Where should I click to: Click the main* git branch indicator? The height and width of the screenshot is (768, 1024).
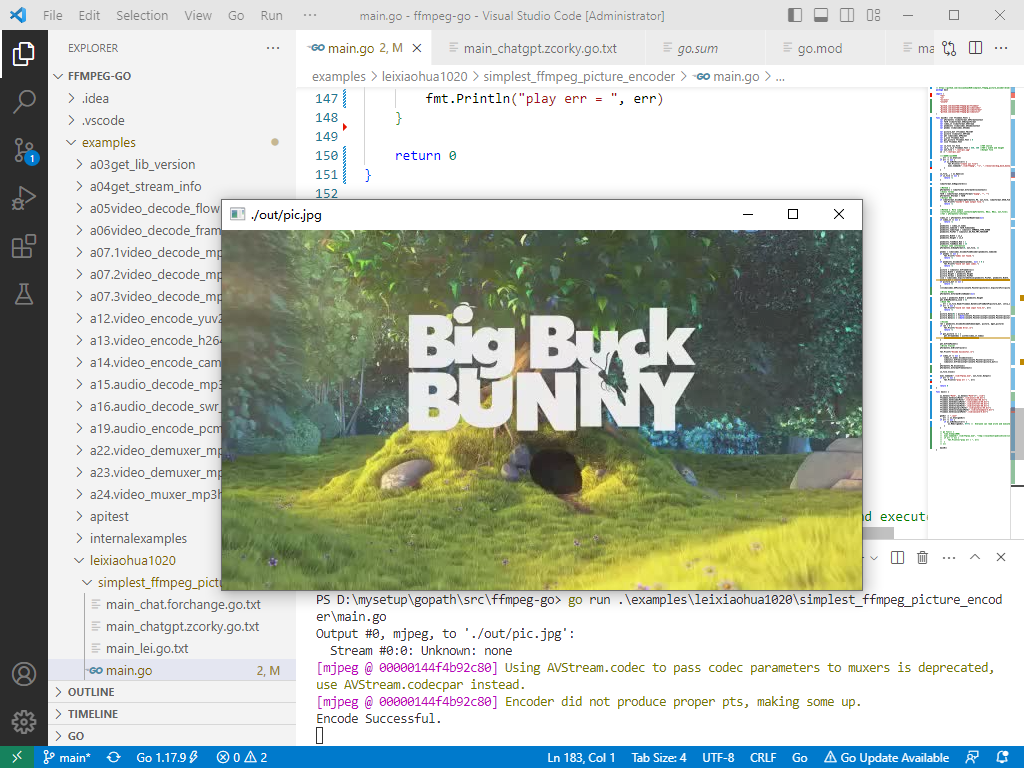67,758
